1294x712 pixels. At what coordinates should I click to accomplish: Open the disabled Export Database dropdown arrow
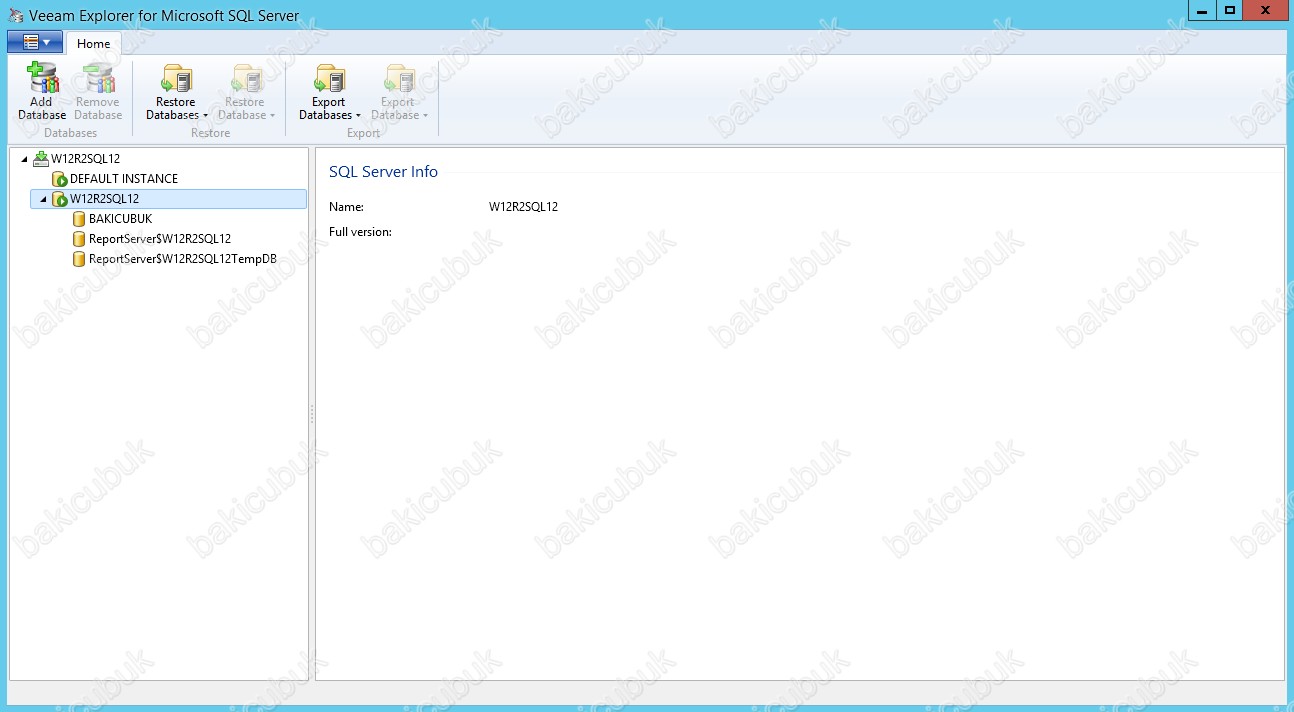click(x=425, y=116)
